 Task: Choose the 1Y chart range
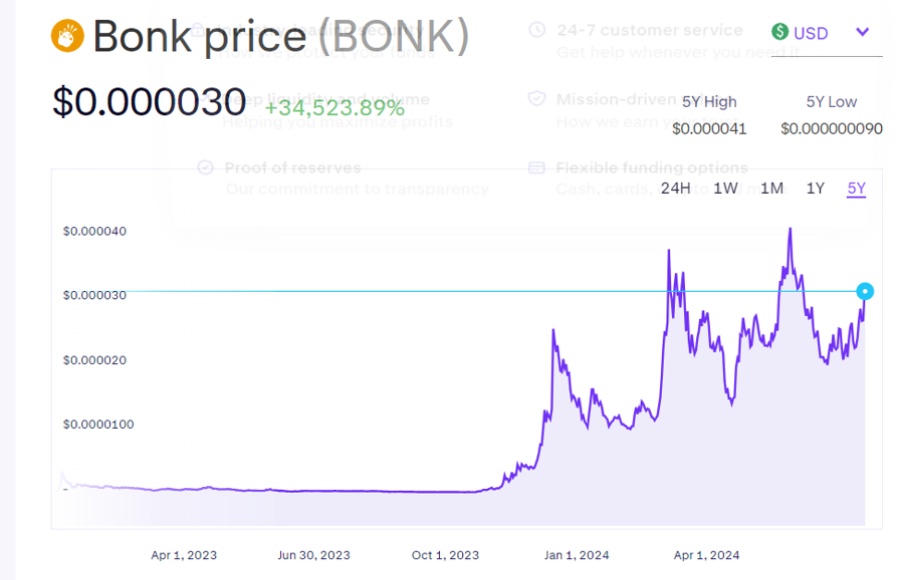815,189
